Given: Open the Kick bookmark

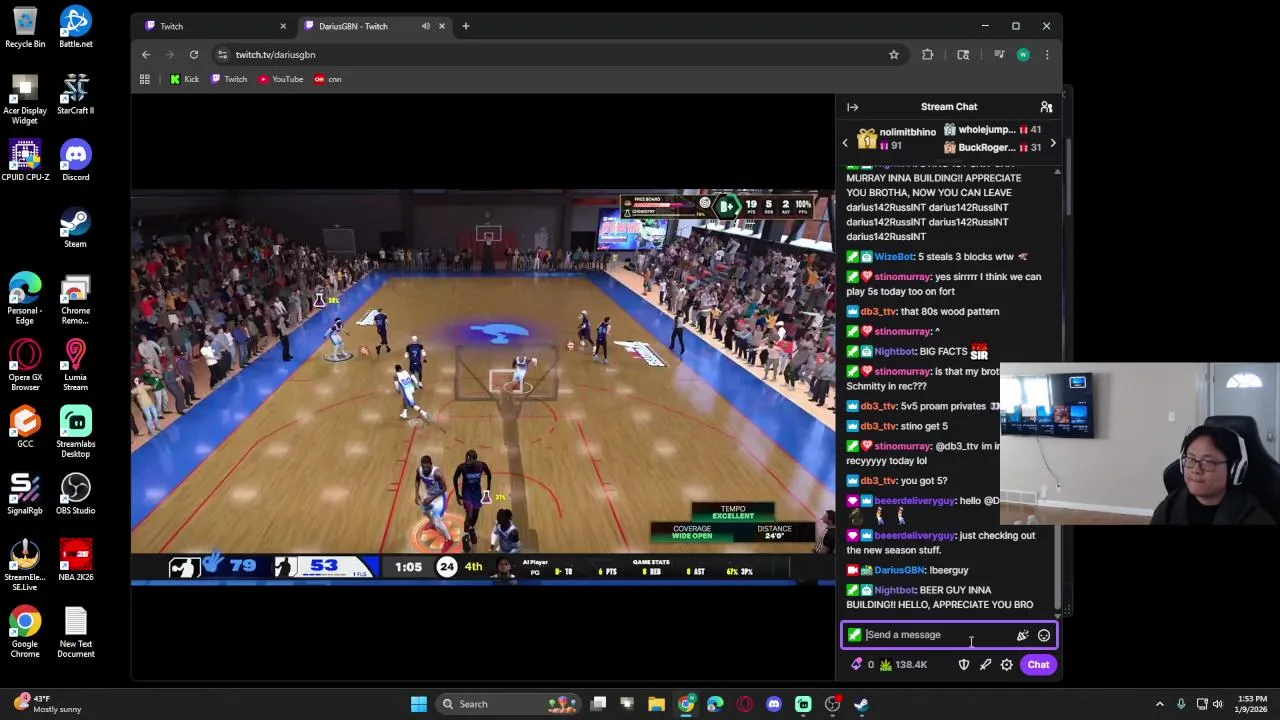Looking at the screenshot, I should coord(184,79).
